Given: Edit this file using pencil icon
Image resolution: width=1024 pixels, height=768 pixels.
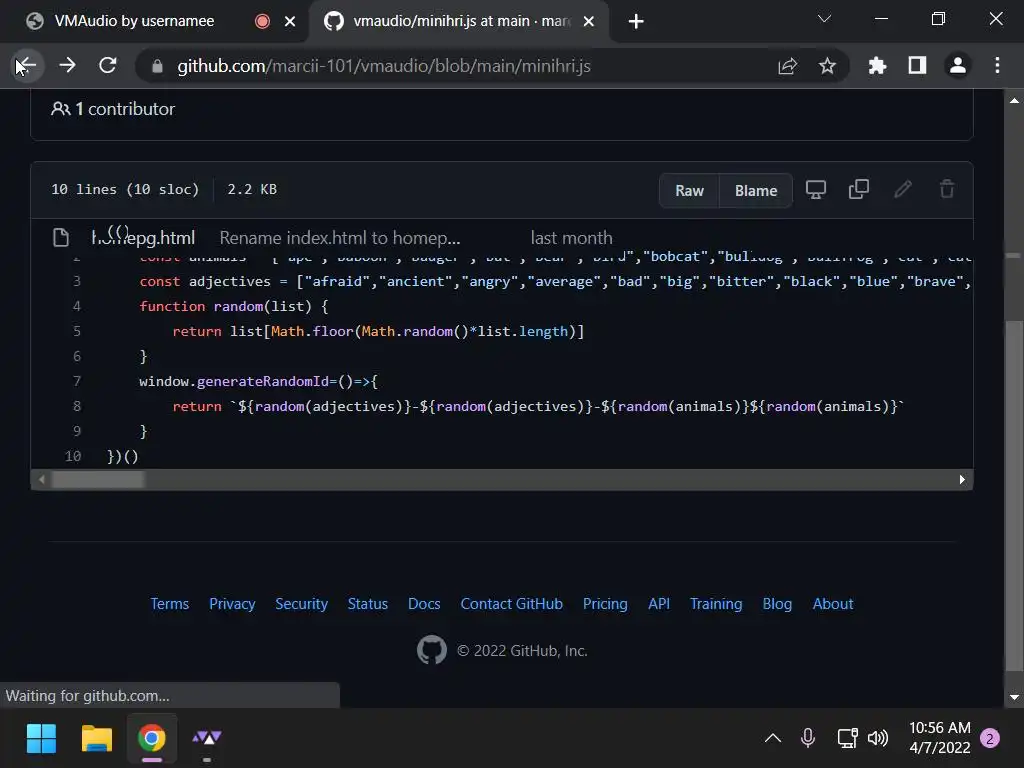Looking at the screenshot, I should (903, 189).
